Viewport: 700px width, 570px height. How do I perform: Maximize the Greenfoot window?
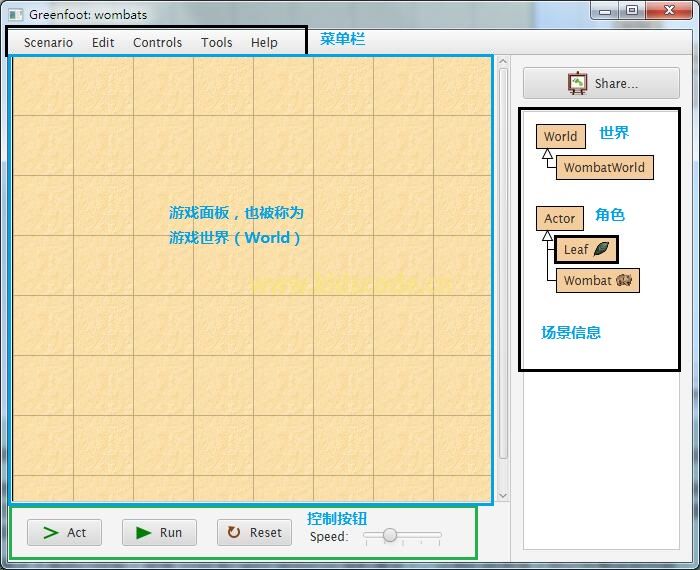click(x=632, y=10)
